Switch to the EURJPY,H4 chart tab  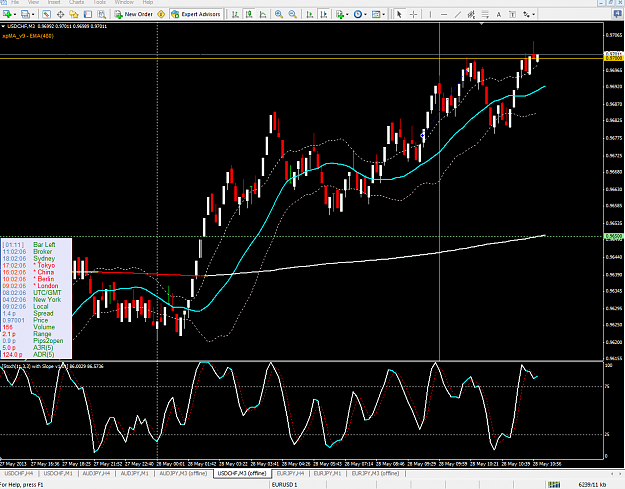tap(291, 473)
